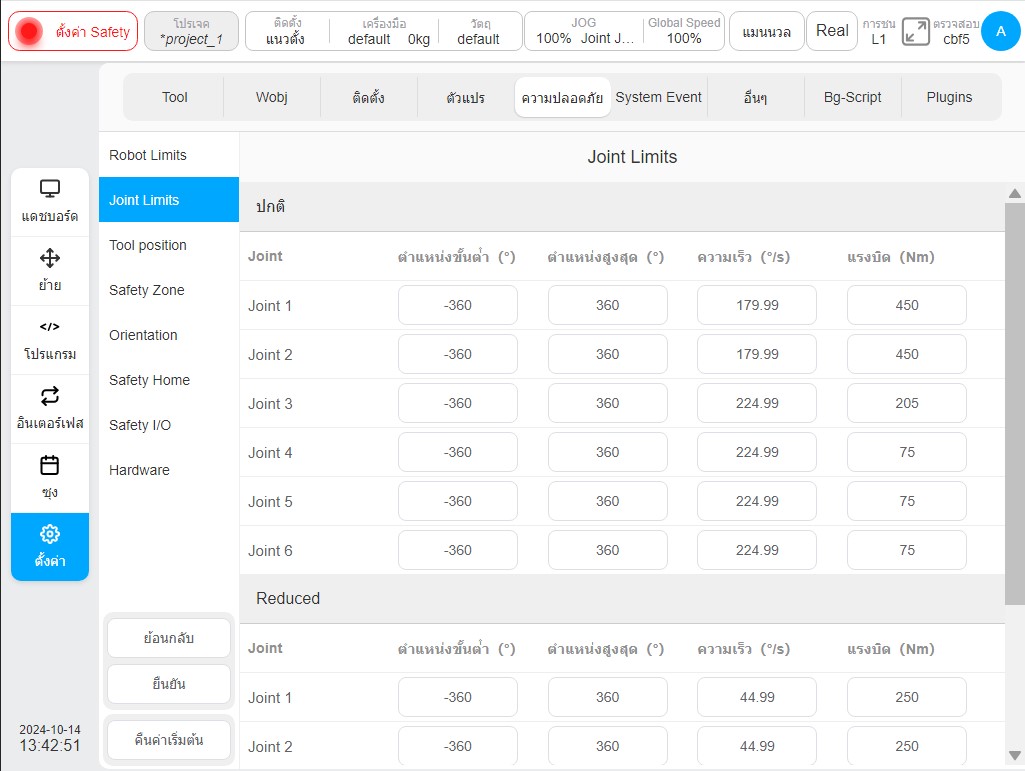Open the JOG and Global Speed panel
This screenshot has height=771, width=1025.
[x=624, y=31]
